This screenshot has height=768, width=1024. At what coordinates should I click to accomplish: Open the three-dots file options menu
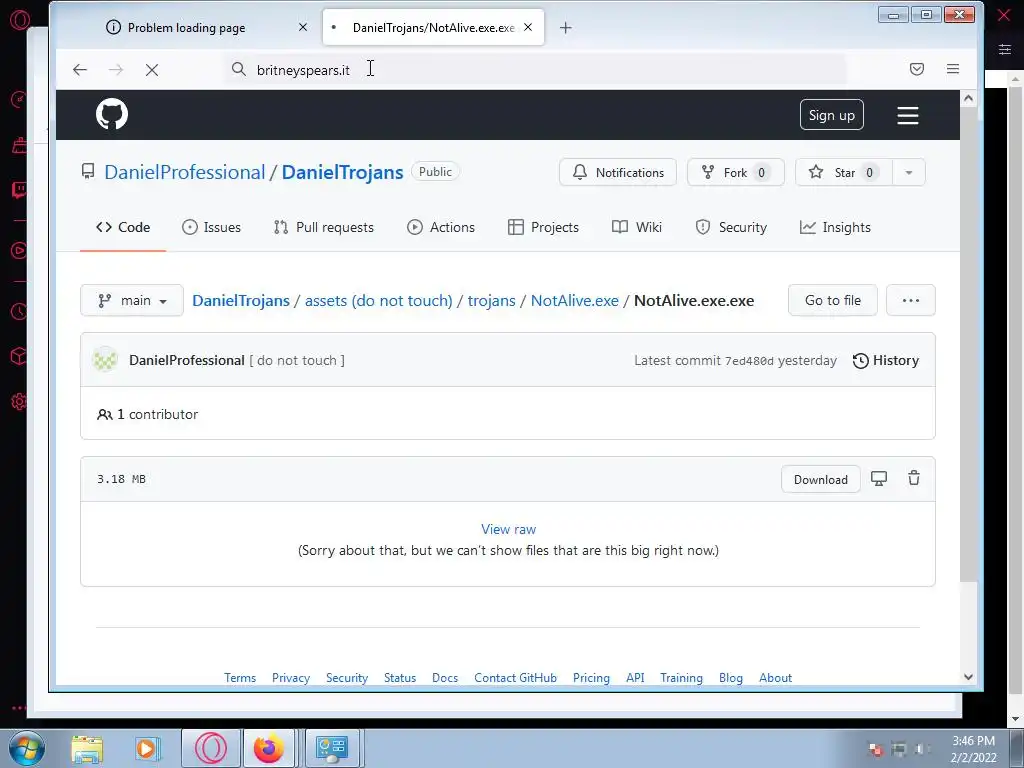click(910, 300)
